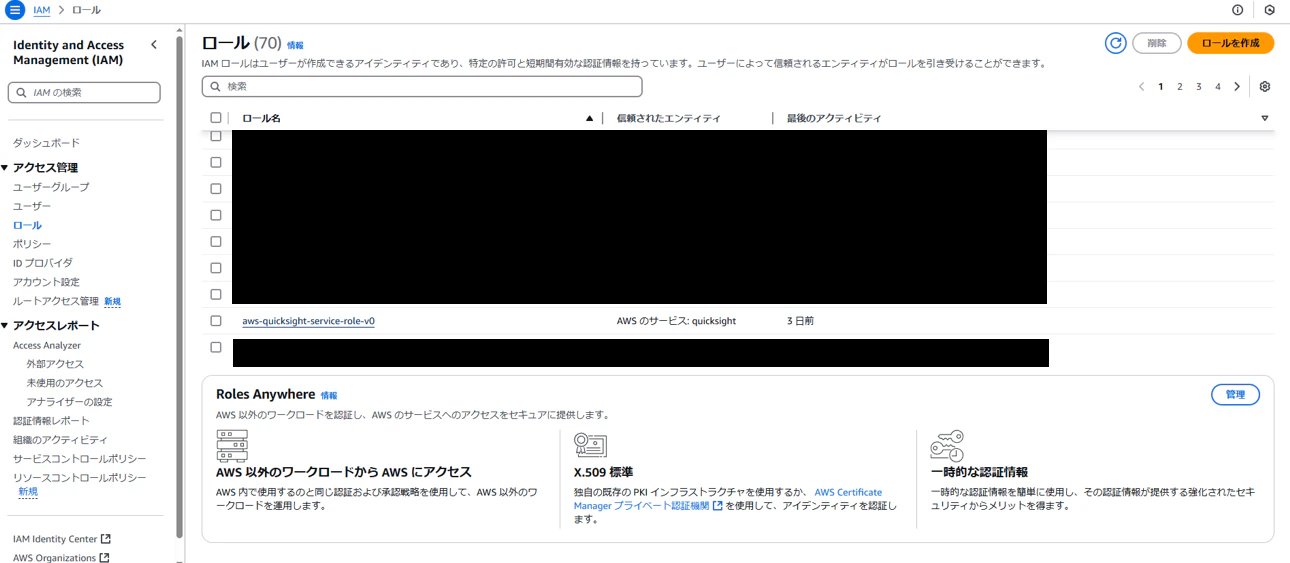
Task: Collapse the アクセス管理 section
Action: (5, 167)
